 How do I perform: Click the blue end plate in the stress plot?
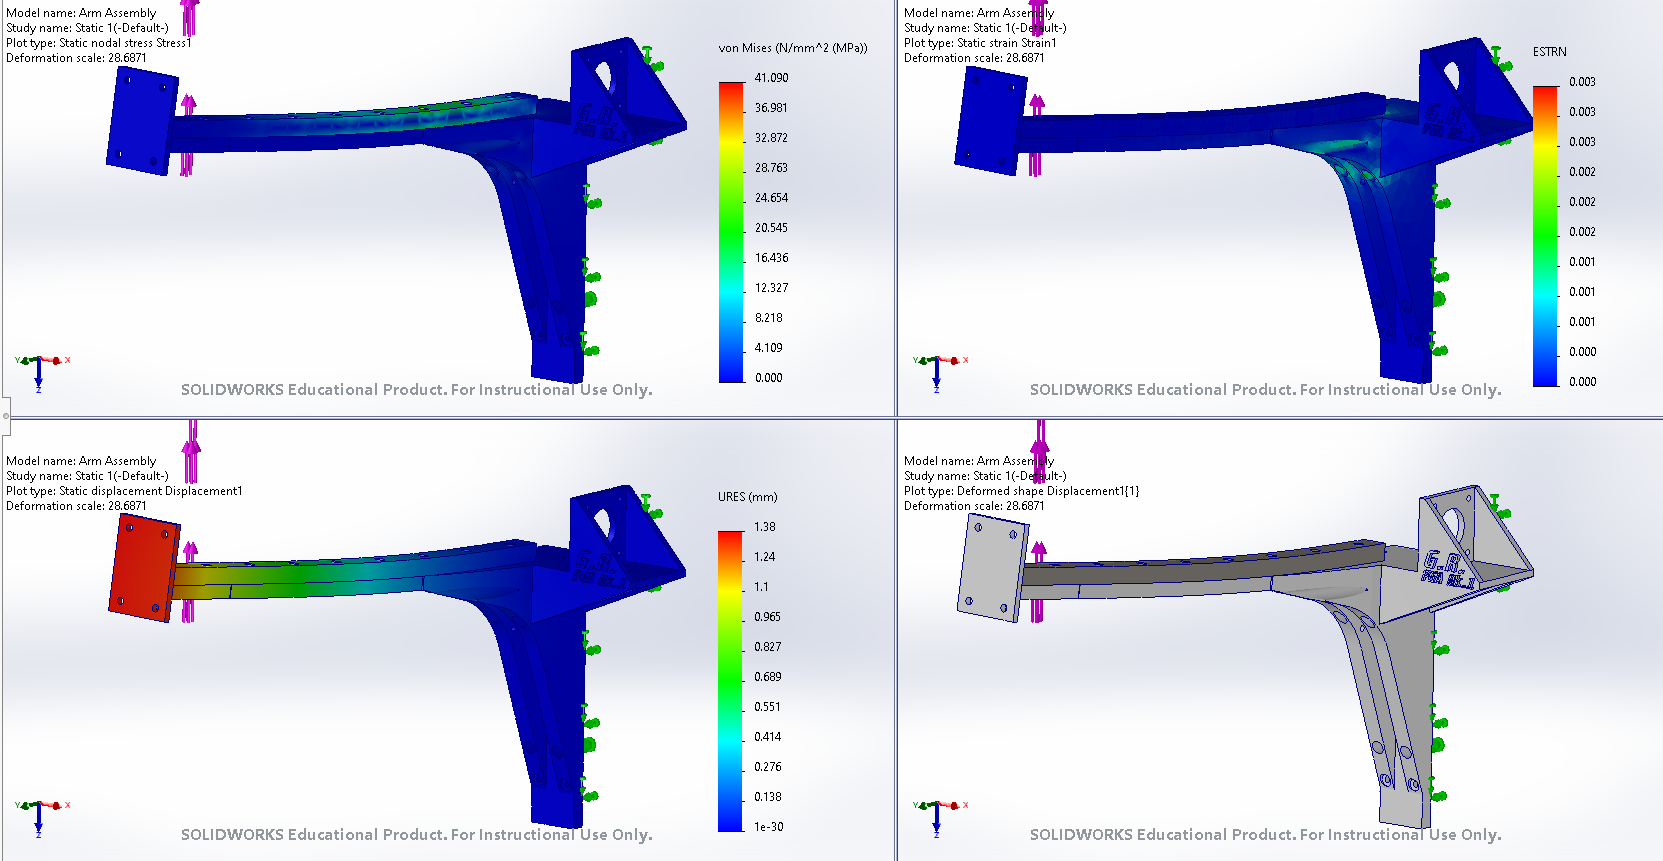(x=143, y=121)
